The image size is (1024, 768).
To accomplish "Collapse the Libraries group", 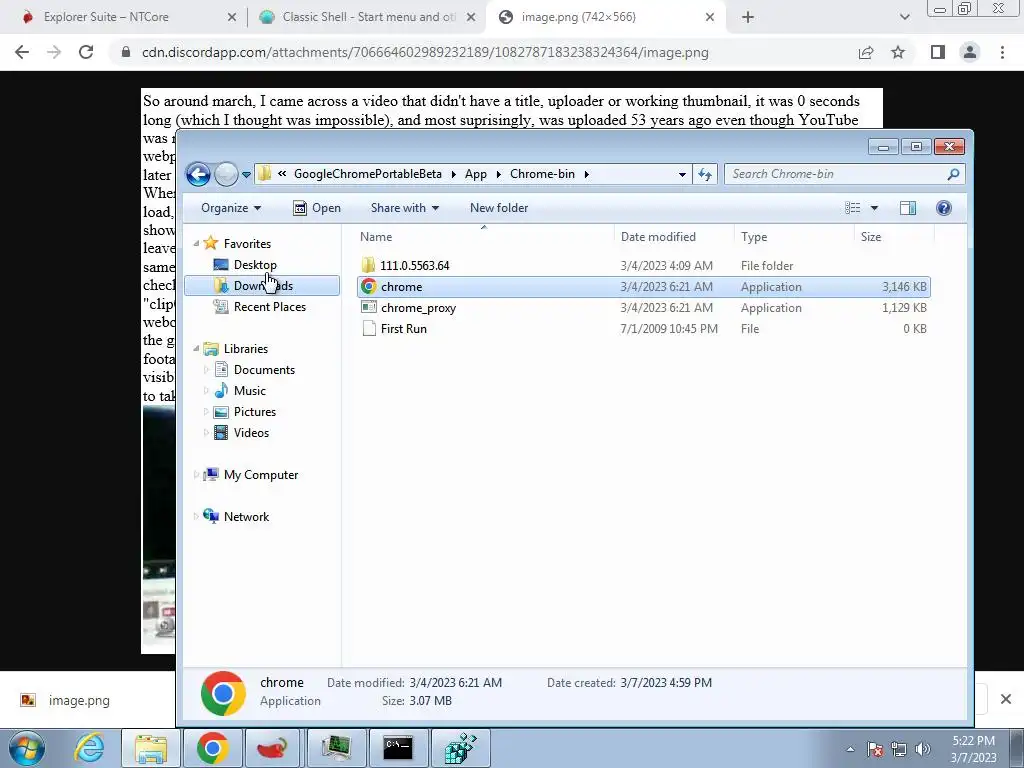I will [196, 348].
